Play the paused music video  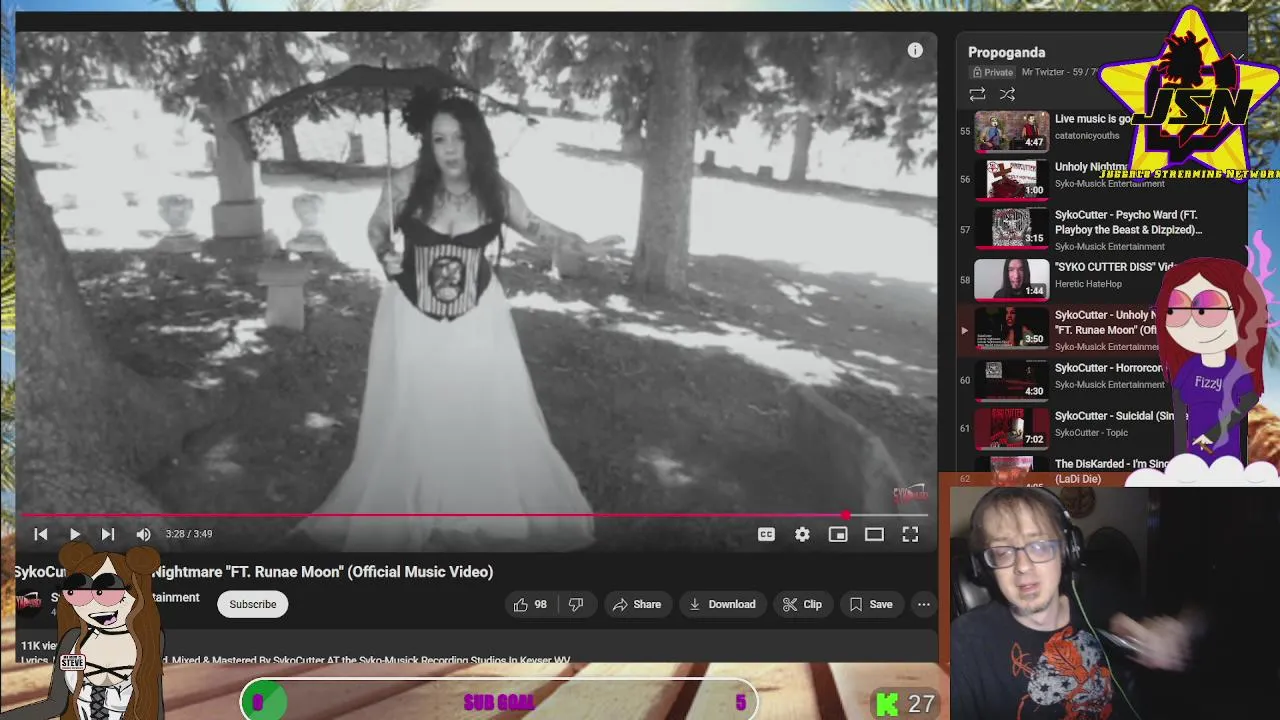[x=75, y=534]
